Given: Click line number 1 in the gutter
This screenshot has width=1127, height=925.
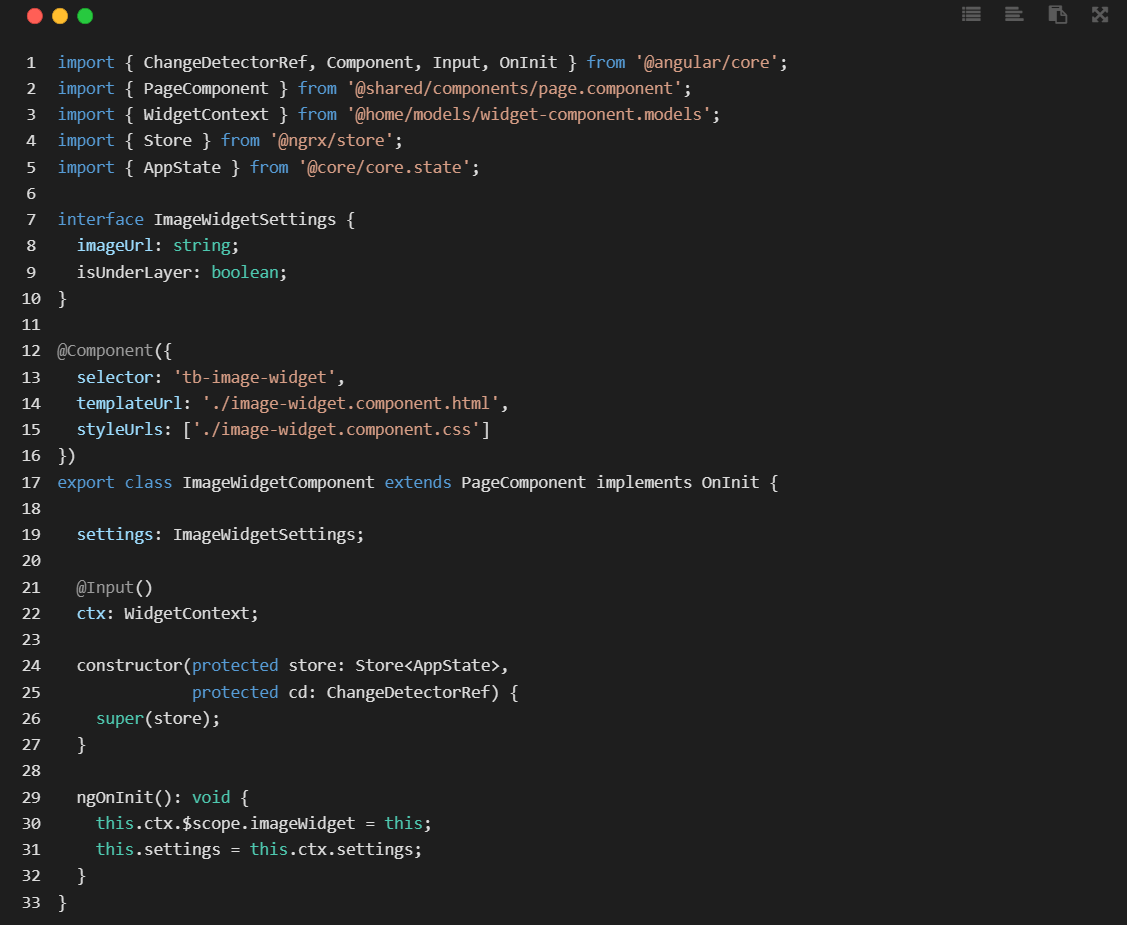Looking at the screenshot, I should pos(31,63).
